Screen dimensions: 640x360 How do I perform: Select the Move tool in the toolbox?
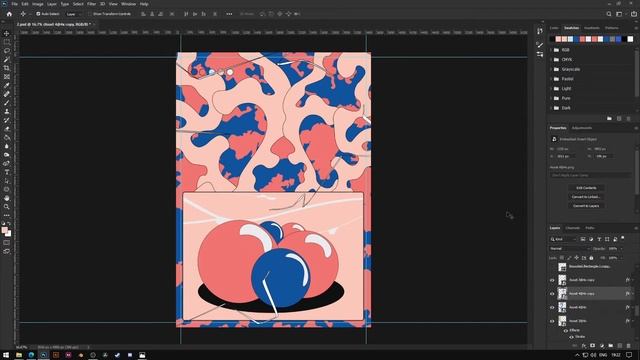tap(7, 33)
